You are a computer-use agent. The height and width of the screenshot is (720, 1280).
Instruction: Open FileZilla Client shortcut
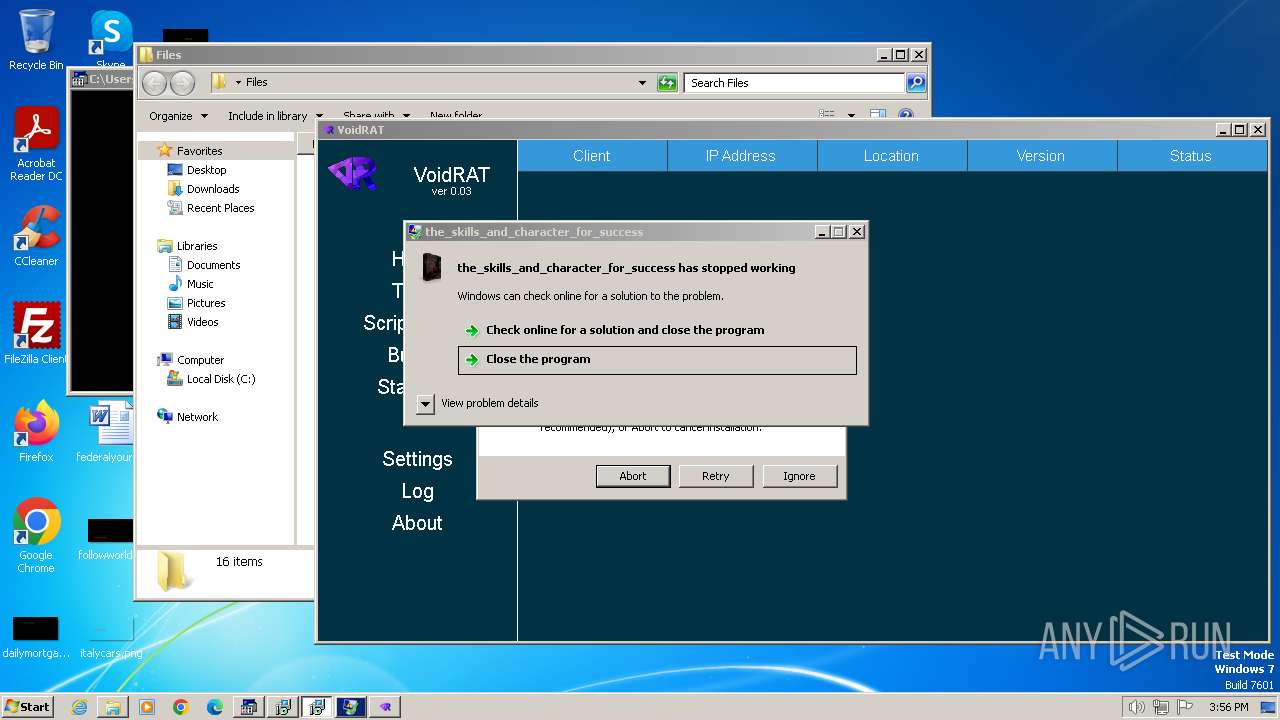pos(36,334)
